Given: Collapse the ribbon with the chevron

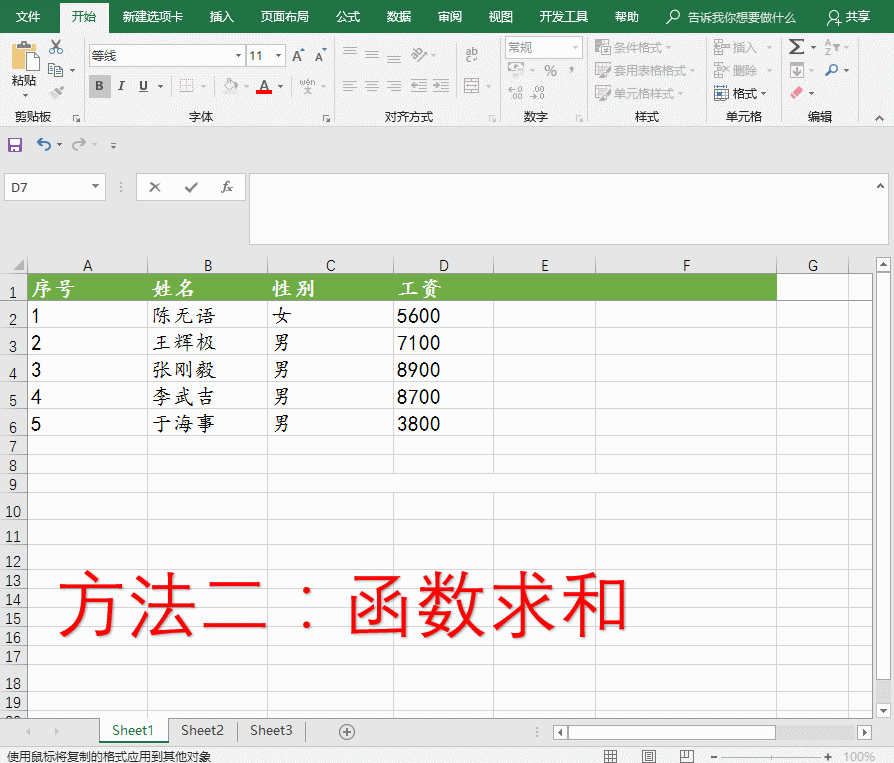Looking at the screenshot, I should 879,118.
